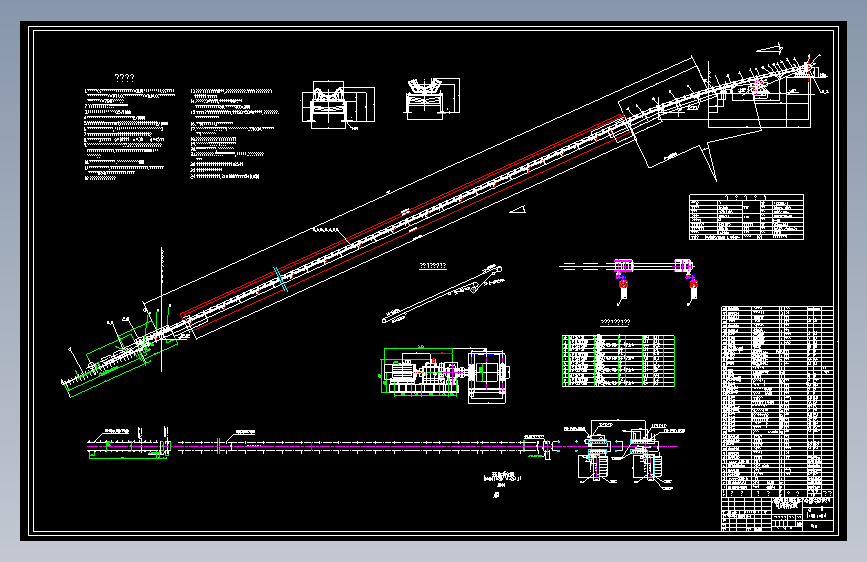Image resolution: width=867 pixels, height=562 pixels.
Task: Click the second trough idler cross-section view
Action: pos(432,98)
